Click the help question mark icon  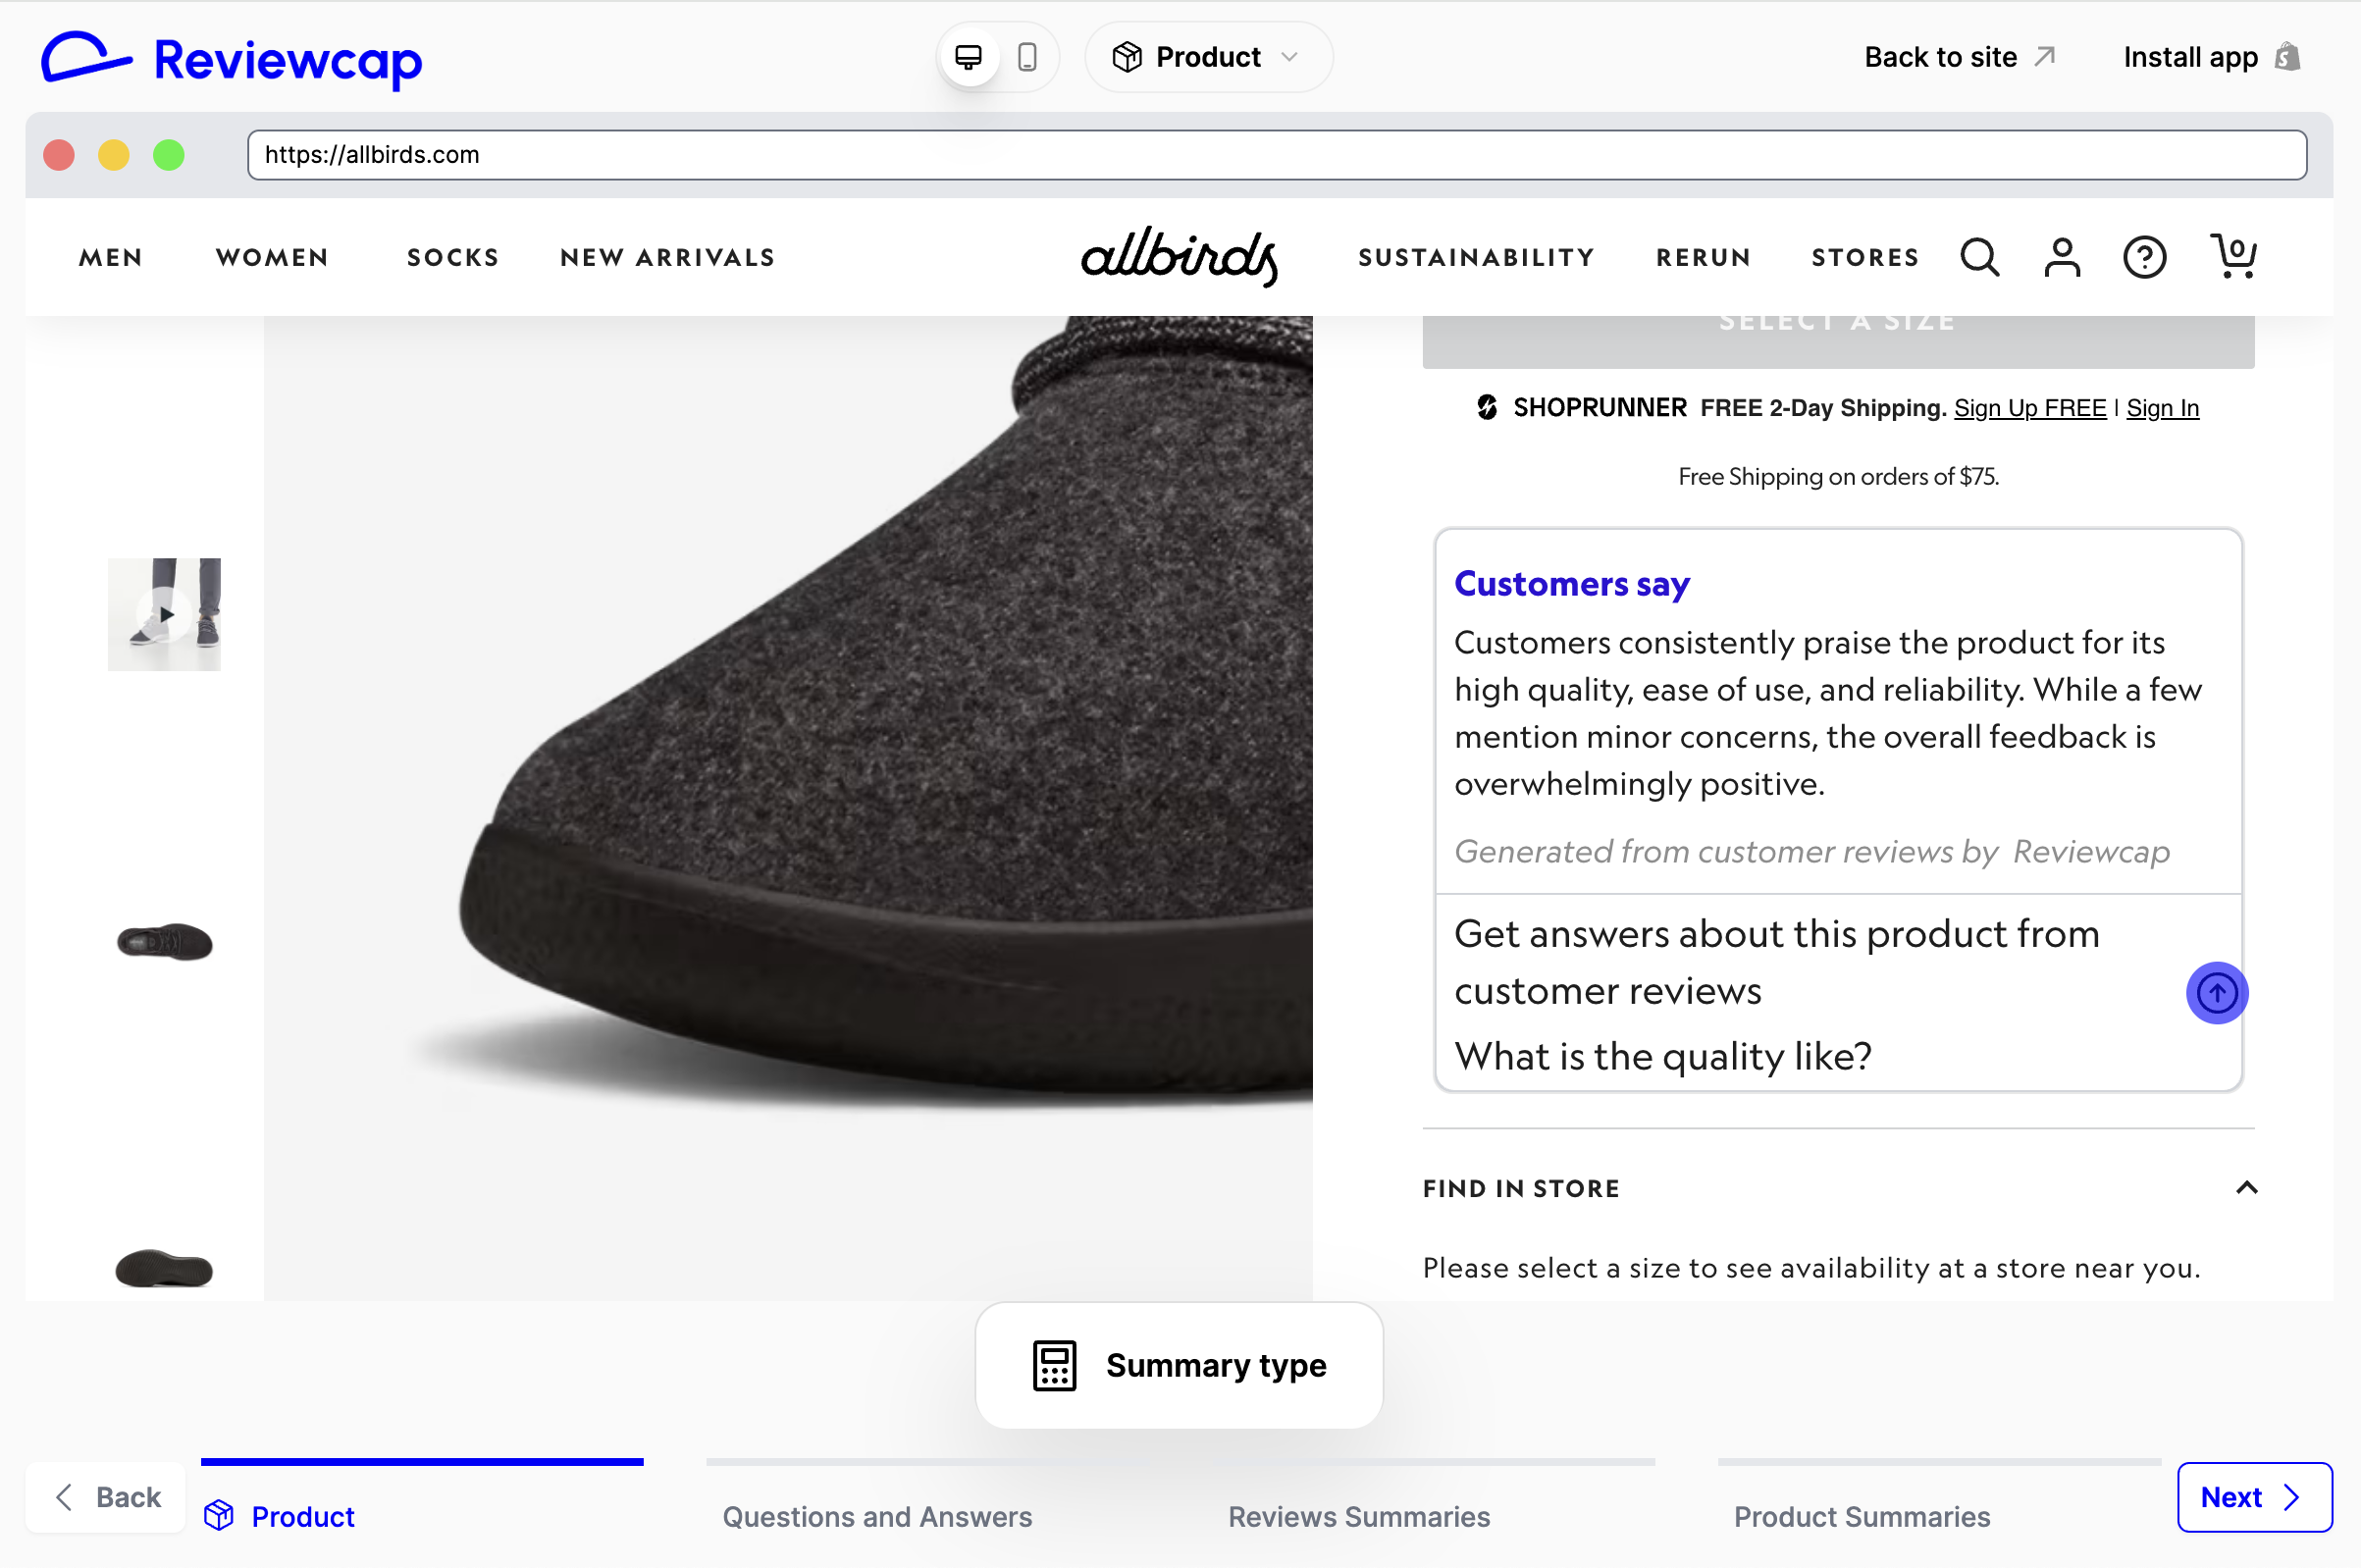(2144, 257)
